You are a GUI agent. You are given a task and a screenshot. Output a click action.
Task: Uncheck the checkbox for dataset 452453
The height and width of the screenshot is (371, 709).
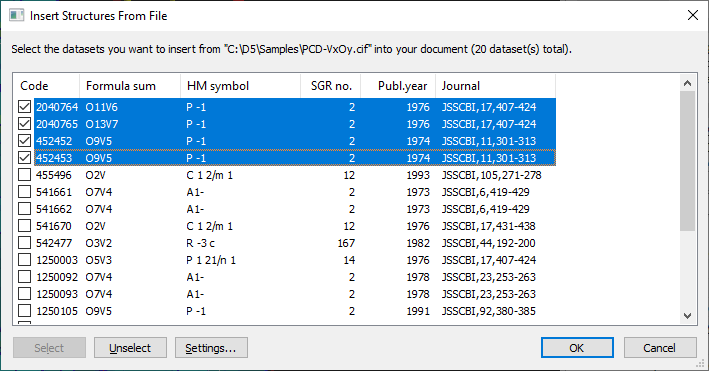pos(24,158)
